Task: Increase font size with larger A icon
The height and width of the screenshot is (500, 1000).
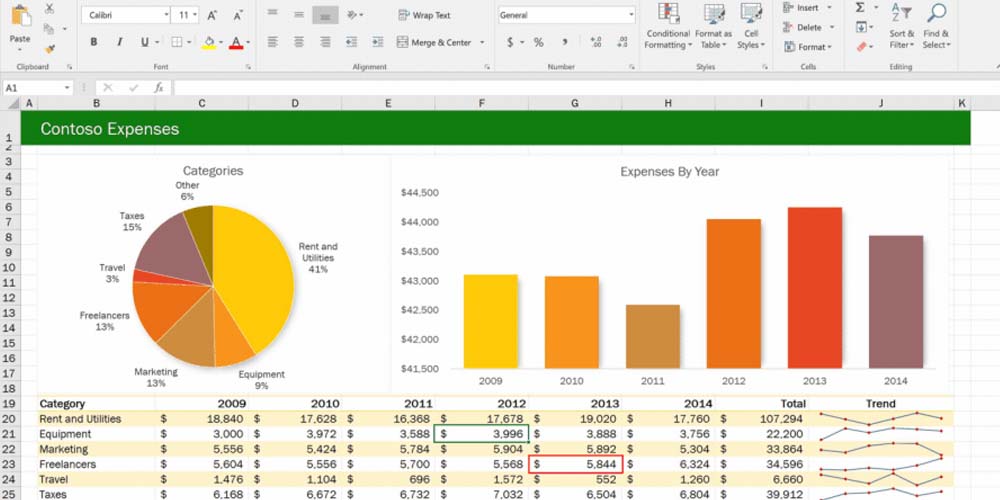Action: click(212, 15)
